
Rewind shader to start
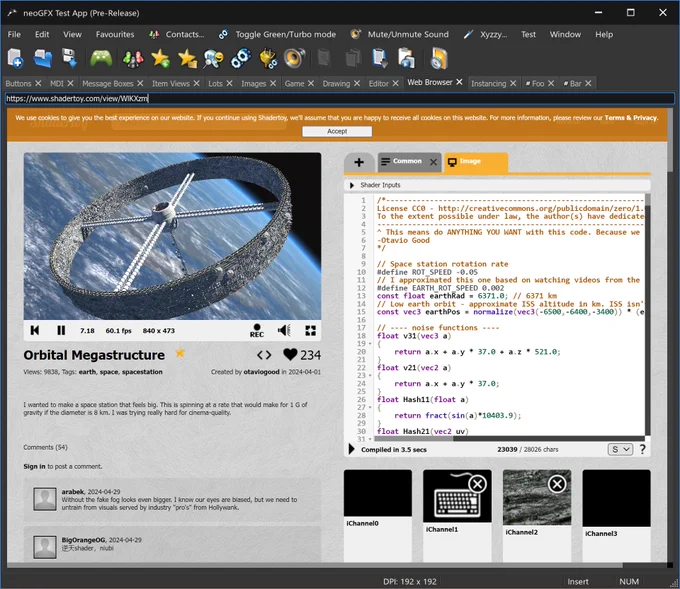tap(35, 330)
